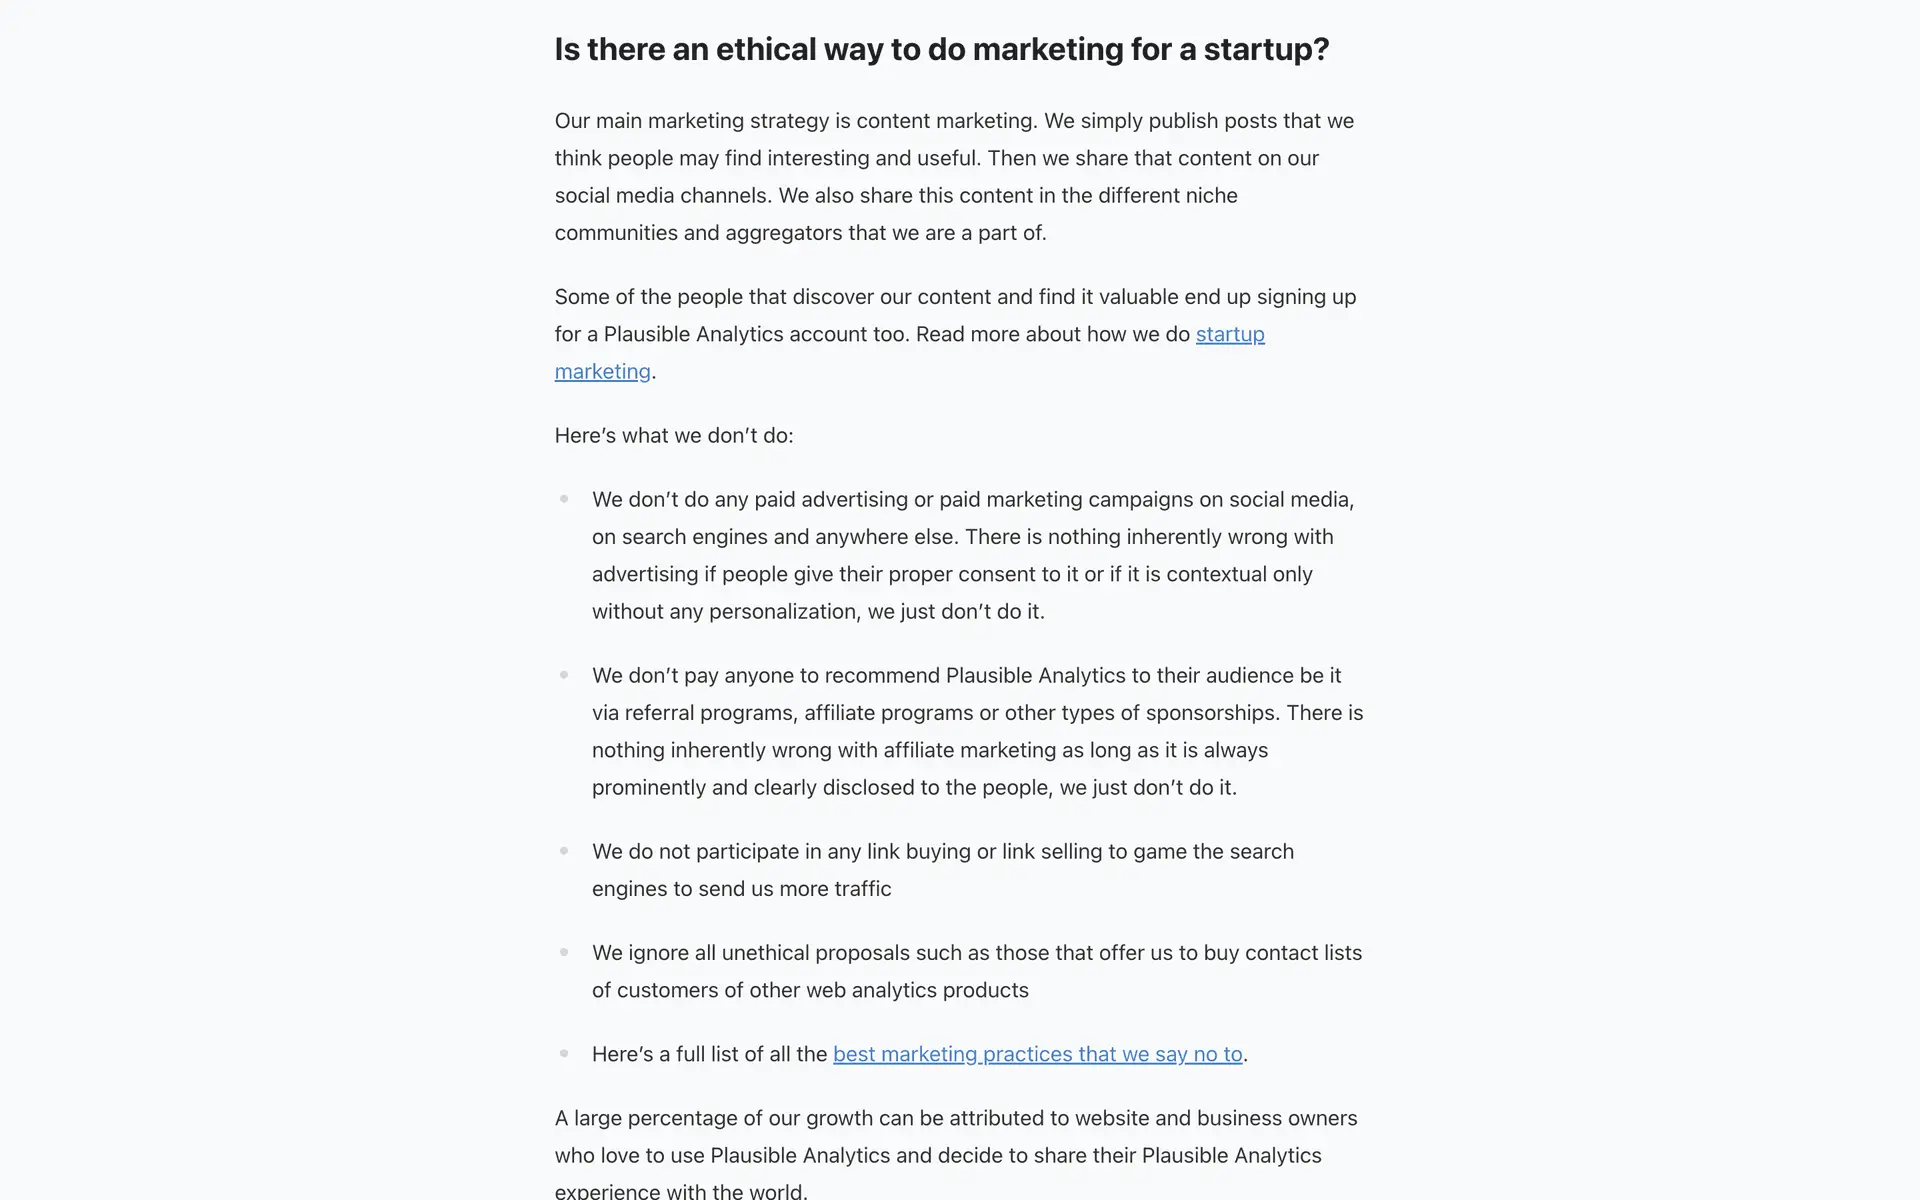The height and width of the screenshot is (1200, 1920).
Task: Select the bullet text about referral programs
Action: [x=976, y=731]
